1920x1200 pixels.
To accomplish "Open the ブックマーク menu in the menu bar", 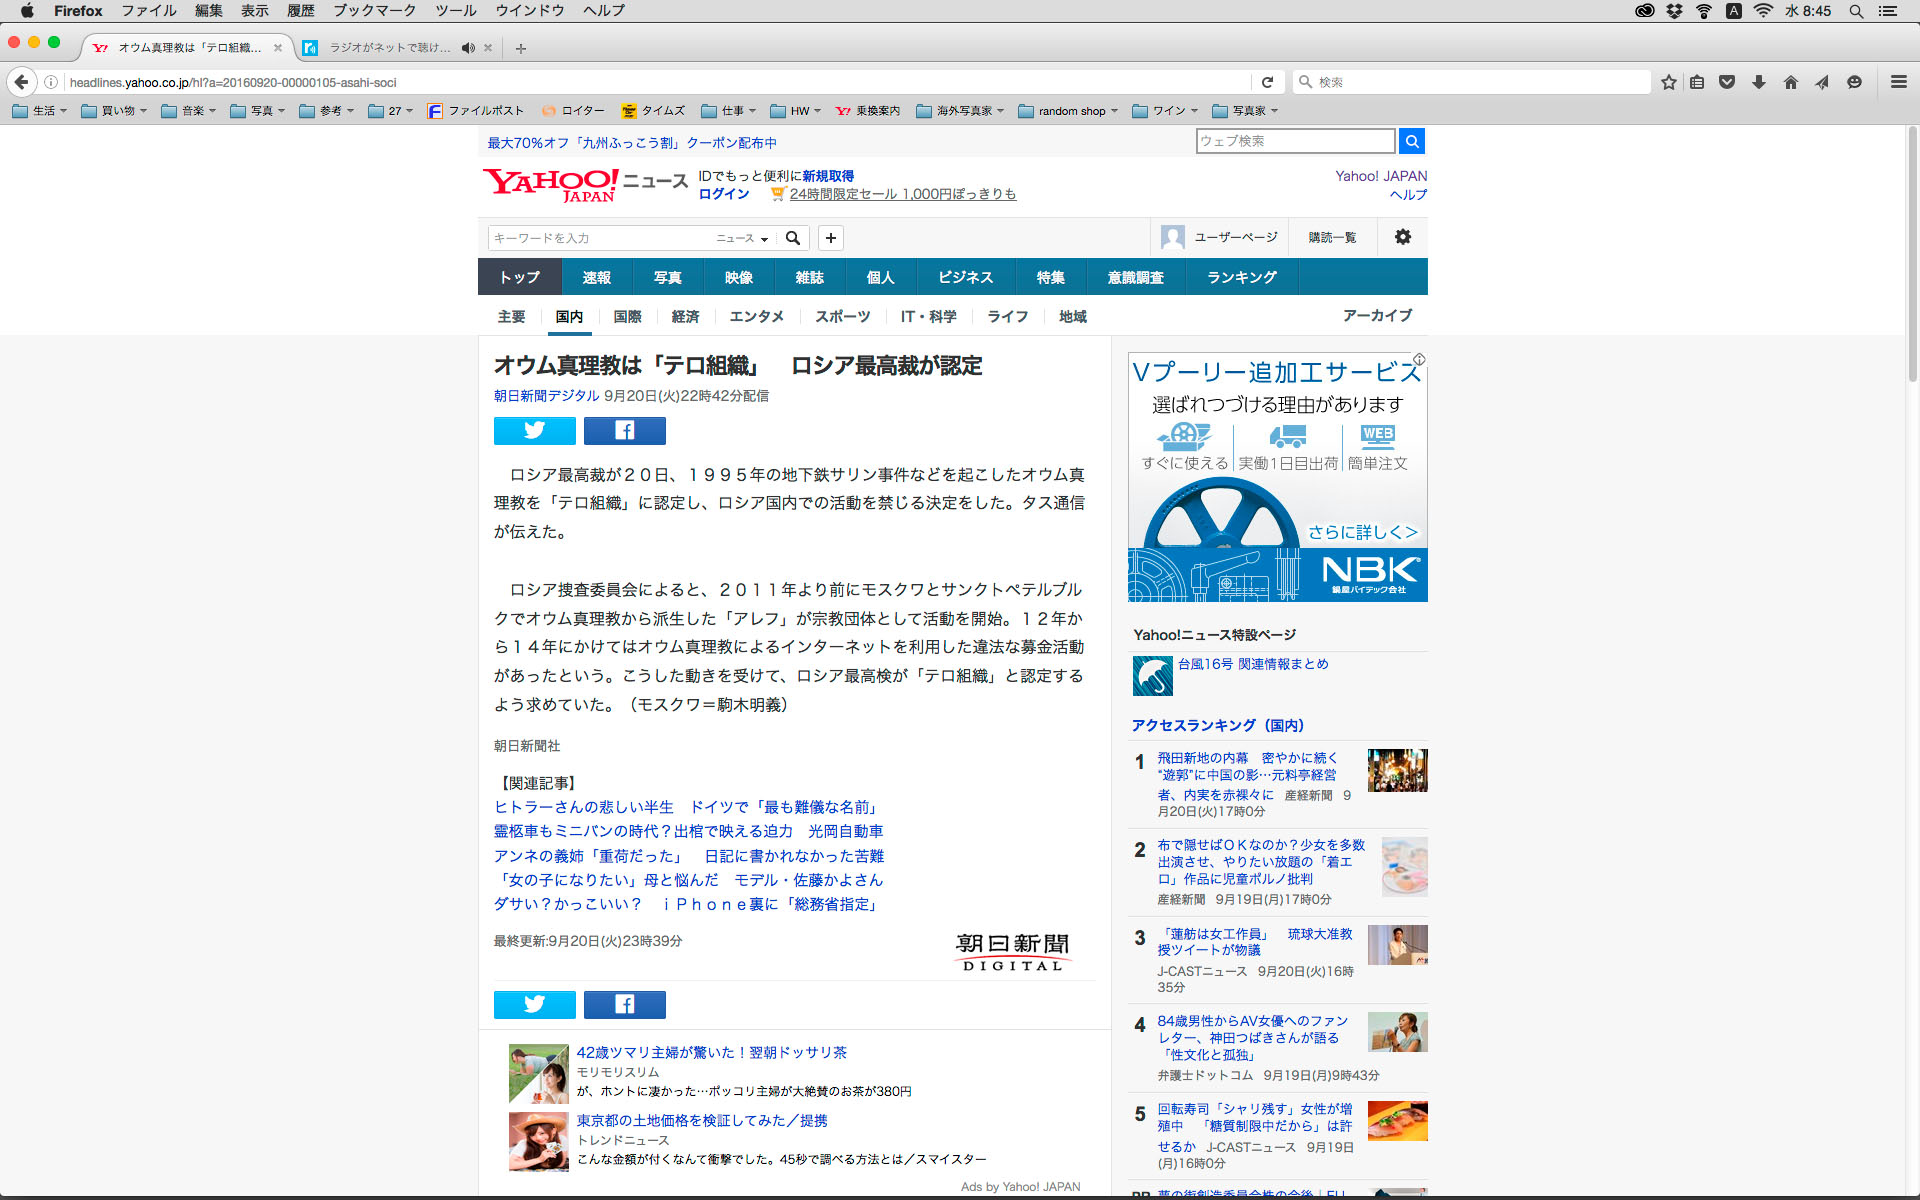I will [374, 11].
